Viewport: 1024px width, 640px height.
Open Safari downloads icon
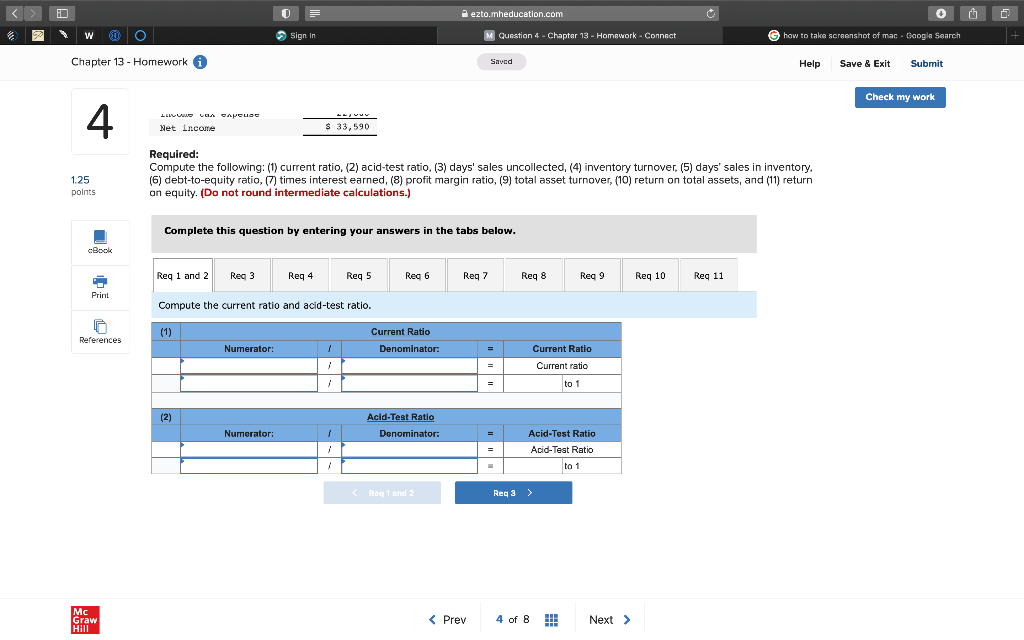tap(941, 13)
